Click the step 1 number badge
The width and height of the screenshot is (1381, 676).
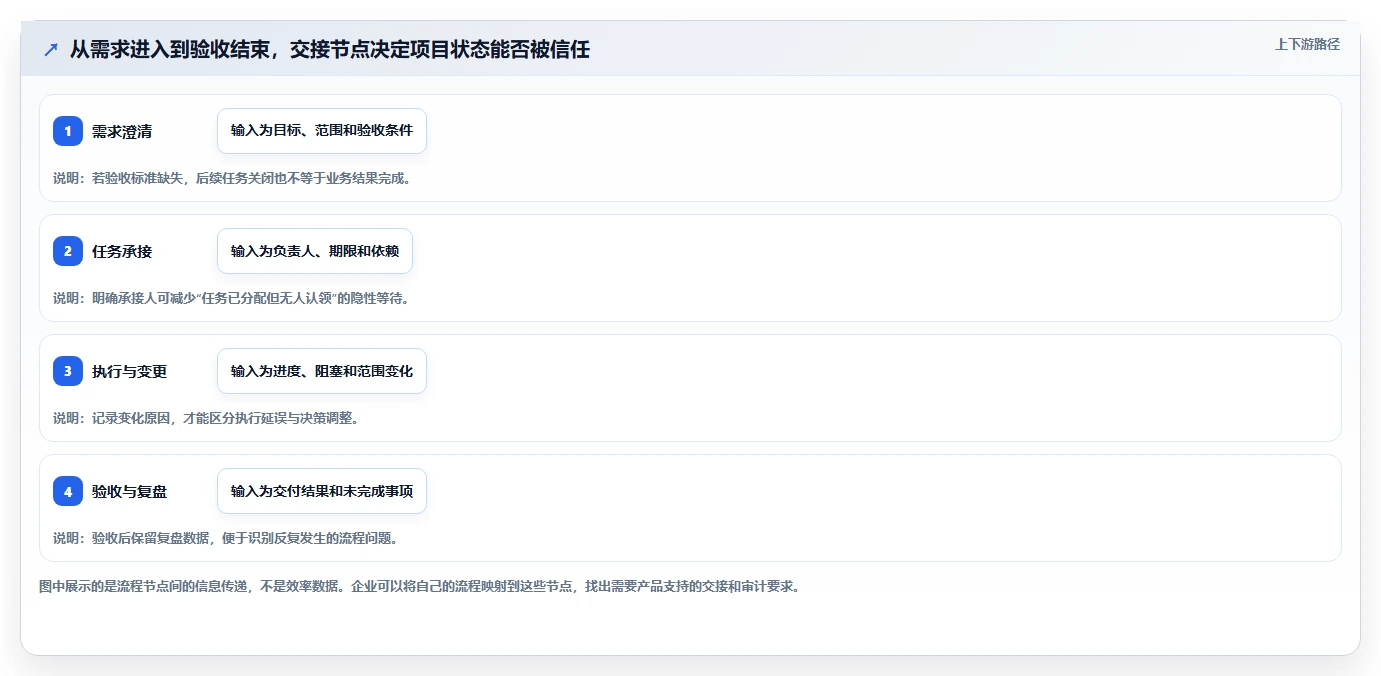(68, 131)
